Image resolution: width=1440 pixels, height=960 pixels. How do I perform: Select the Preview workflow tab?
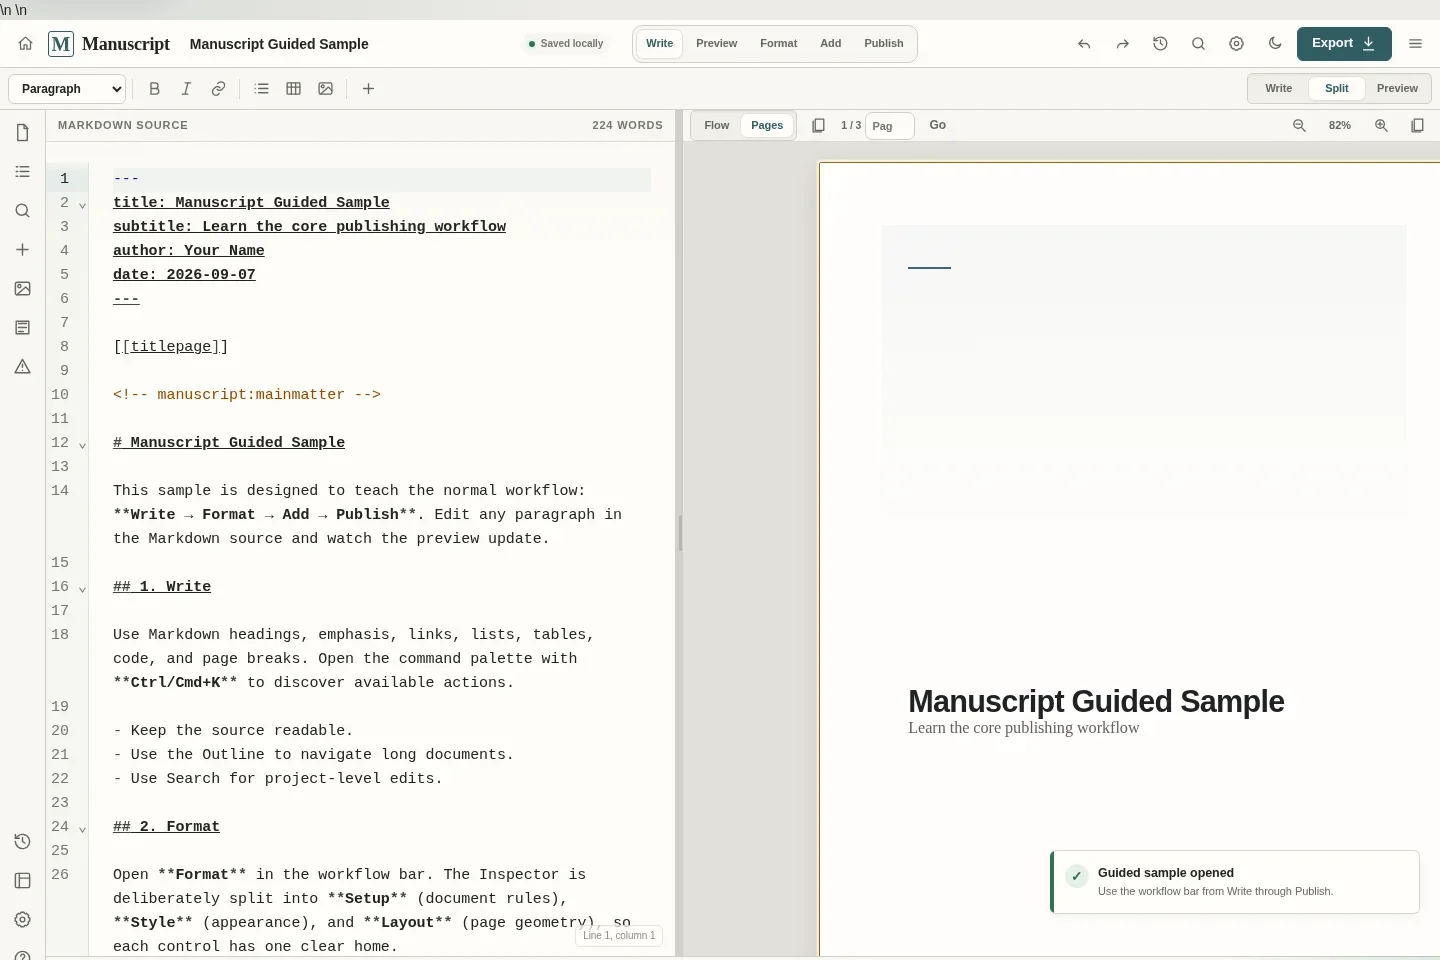coord(716,44)
